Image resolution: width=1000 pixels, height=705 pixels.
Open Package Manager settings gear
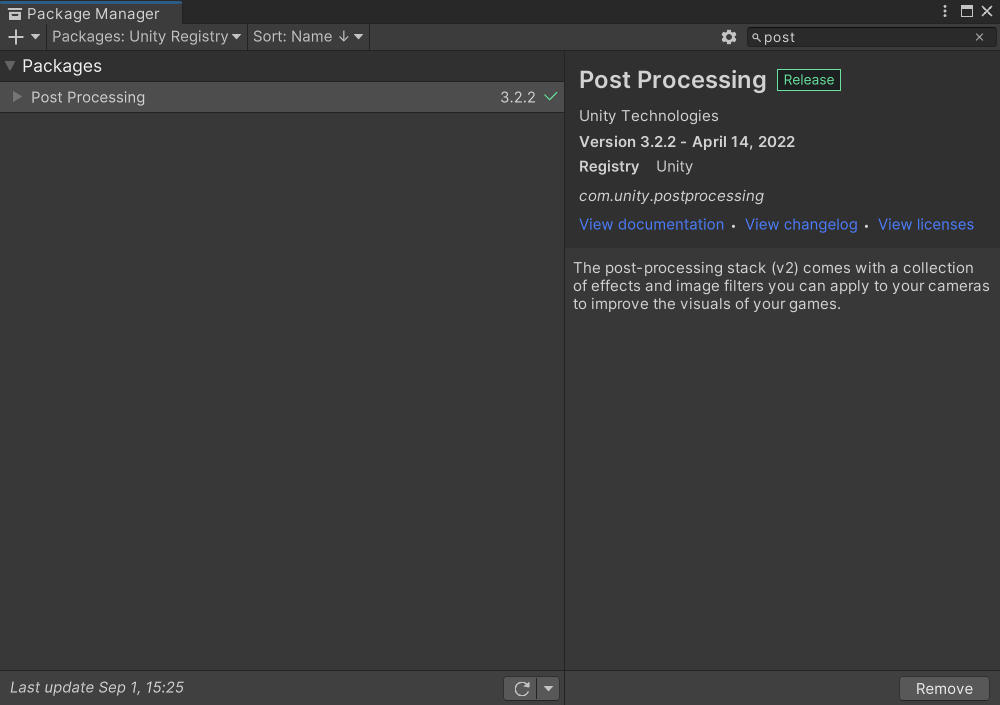[x=729, y=37]
